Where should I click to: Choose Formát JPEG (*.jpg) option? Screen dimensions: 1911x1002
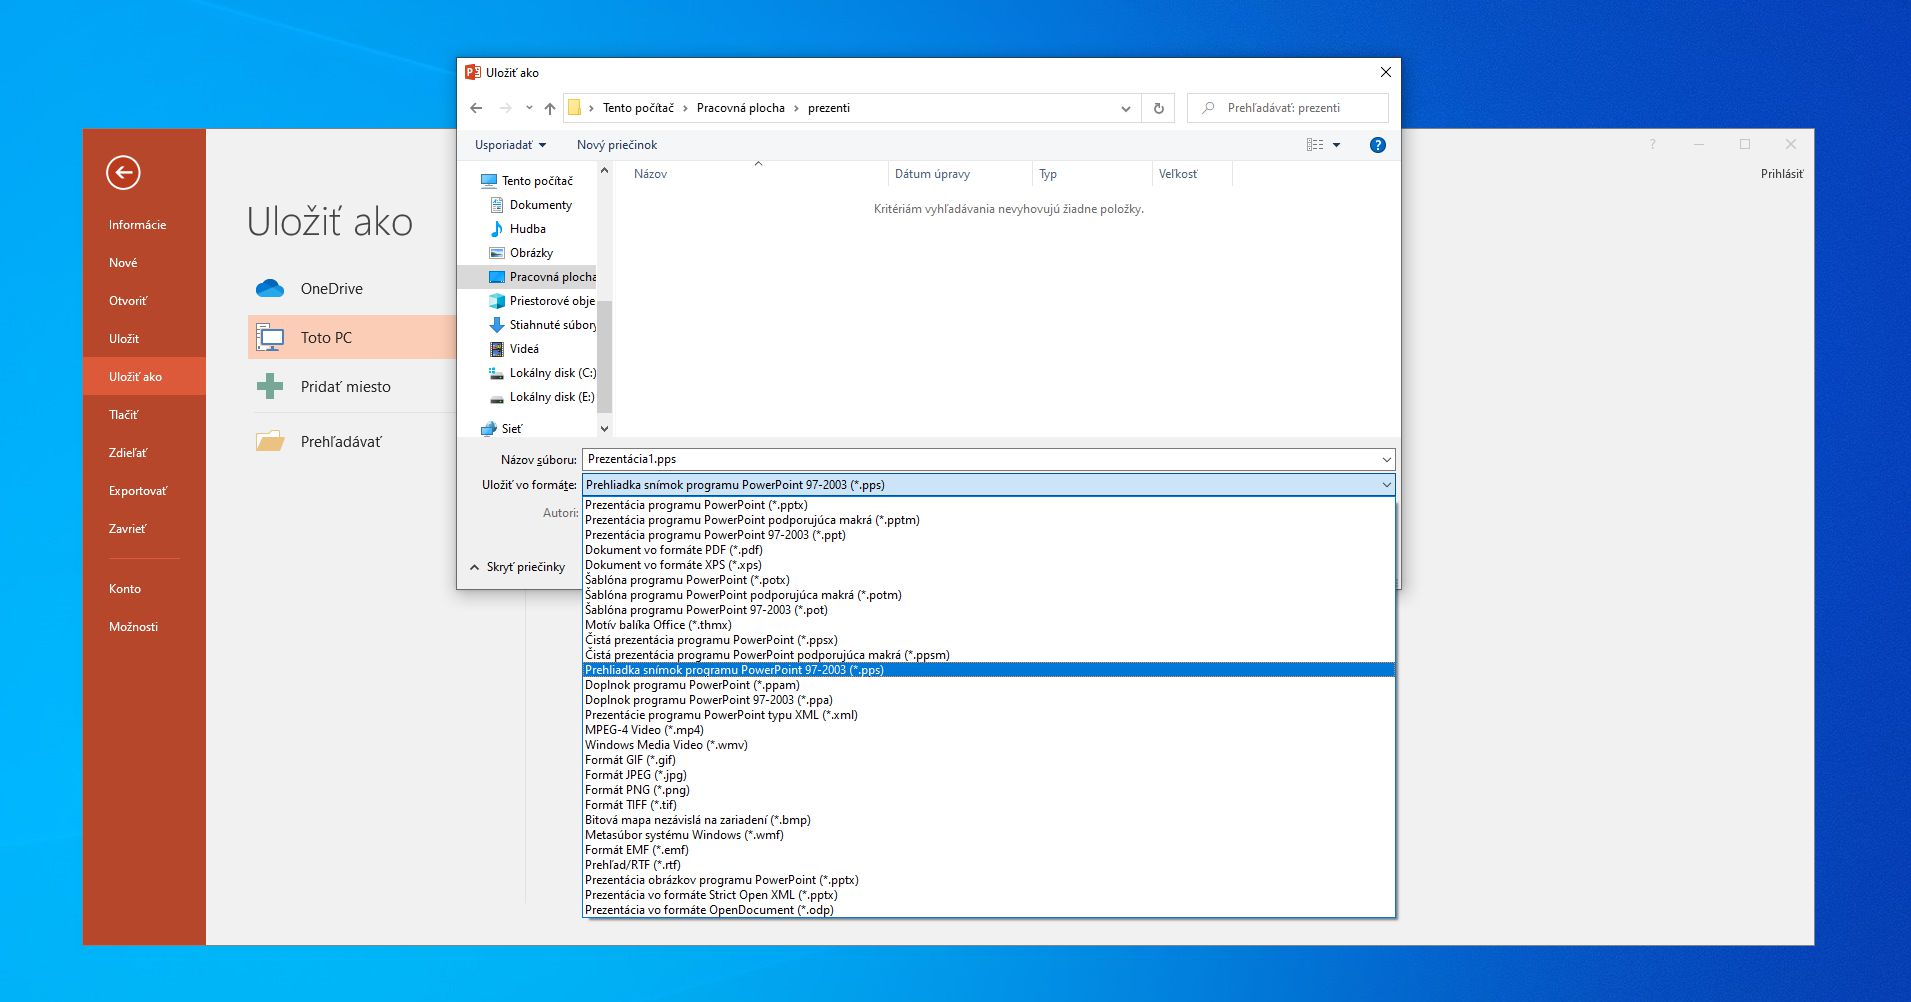988,775
